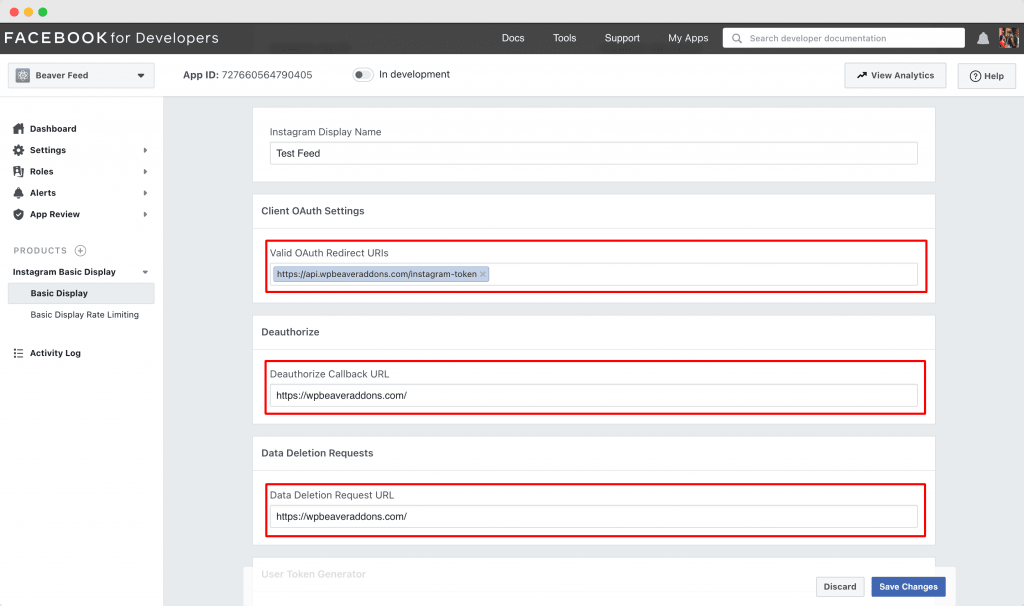Click the Alerts bell icon in sidebar
Viewport: 1024px width, 606px height.
click(x=18, y=193)
